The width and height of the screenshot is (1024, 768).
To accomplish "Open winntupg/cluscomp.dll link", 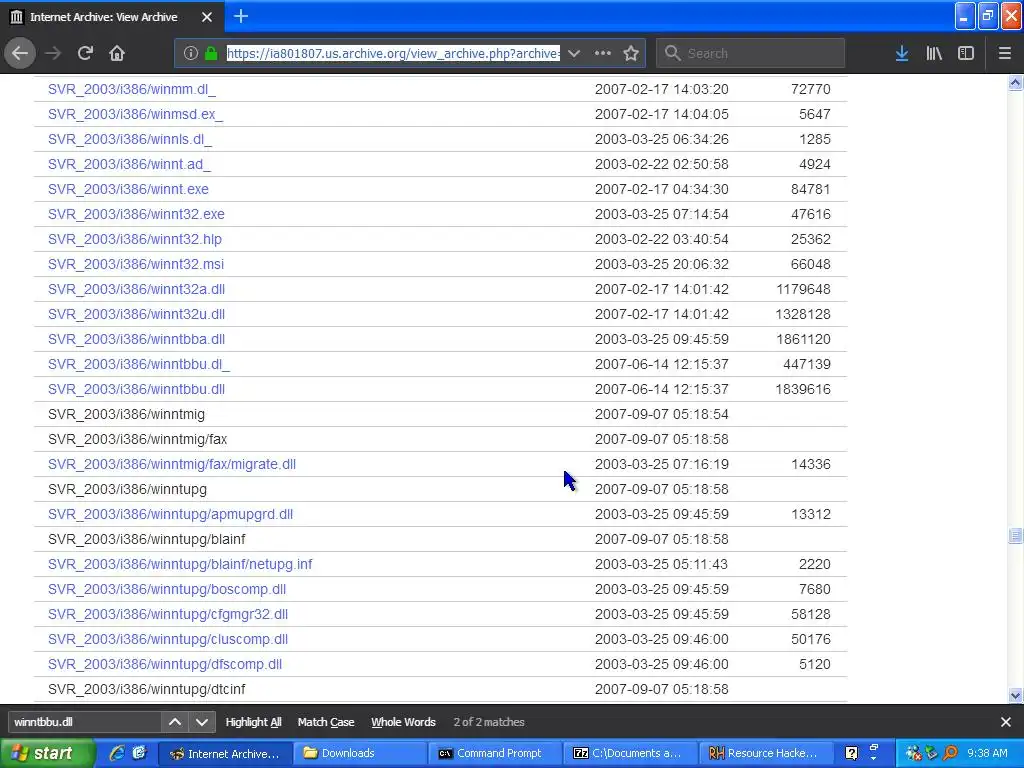I will click(168, 639).
